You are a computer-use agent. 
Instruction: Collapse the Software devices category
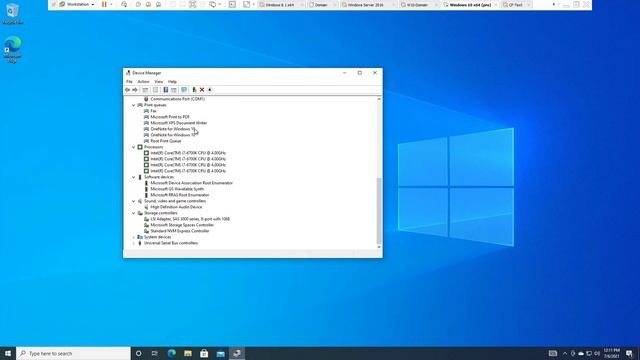pyautogui.click(x=133, y=177)
